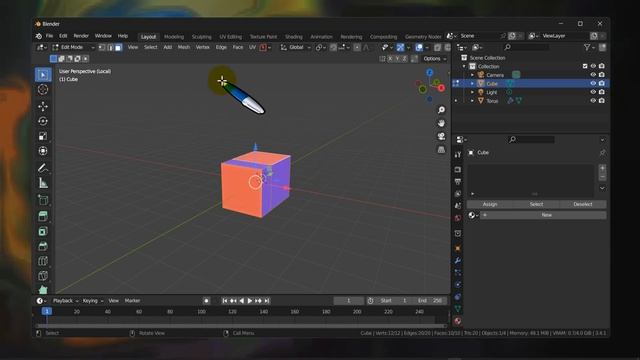The width and height of the screenshot is (640, 360).
Task: Click the End frame field
Action: pos(430,301)
